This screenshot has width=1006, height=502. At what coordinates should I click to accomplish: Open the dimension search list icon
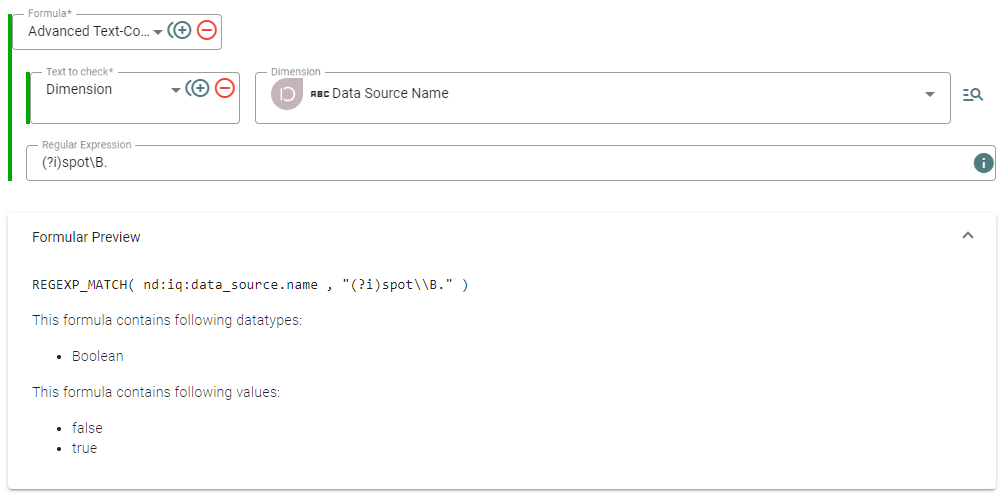pyautogui.click(x=973, y=95)
